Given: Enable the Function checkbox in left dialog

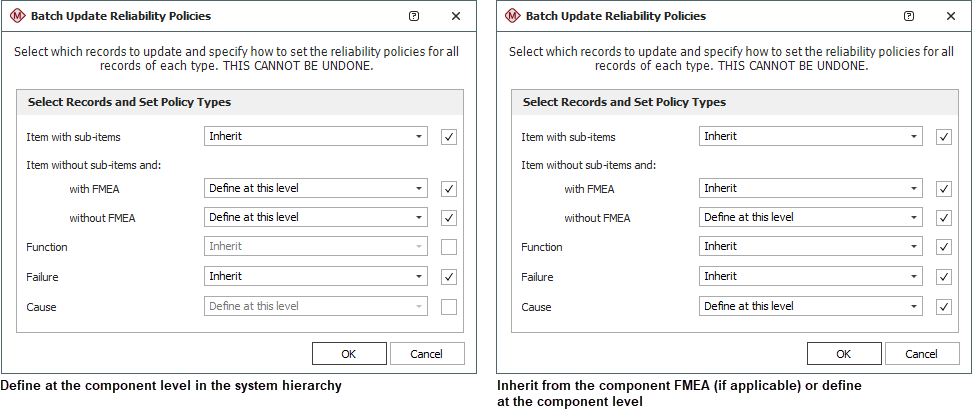Looking at the screenshot, I should point(449,247).
